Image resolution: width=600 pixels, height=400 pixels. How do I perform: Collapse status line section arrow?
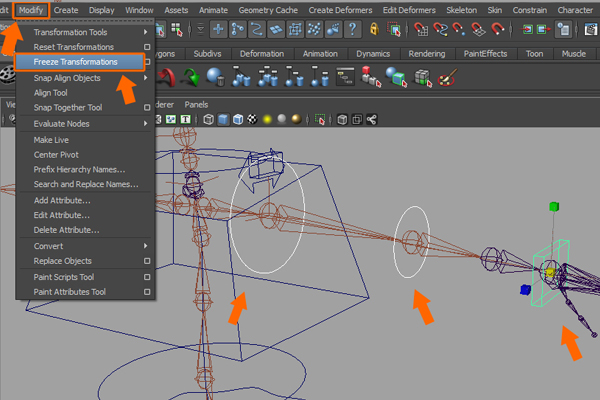pyautogui.click(x=200, y=29)
